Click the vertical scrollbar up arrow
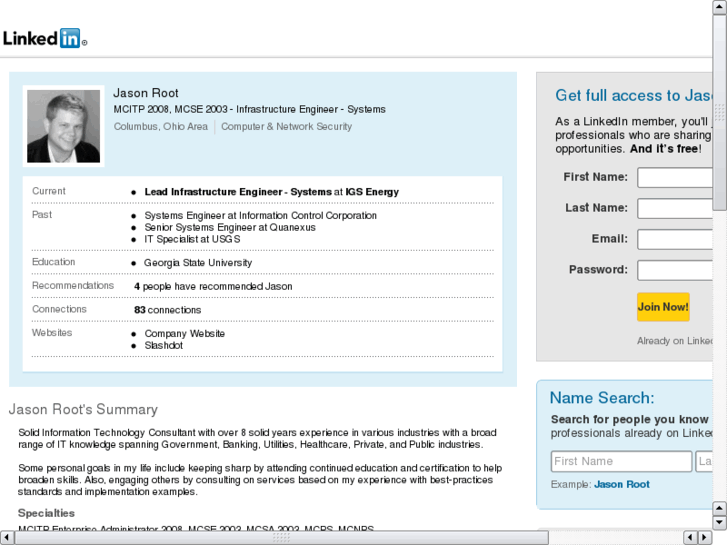Viewport: 727px width, 545px height. (719, 7)
